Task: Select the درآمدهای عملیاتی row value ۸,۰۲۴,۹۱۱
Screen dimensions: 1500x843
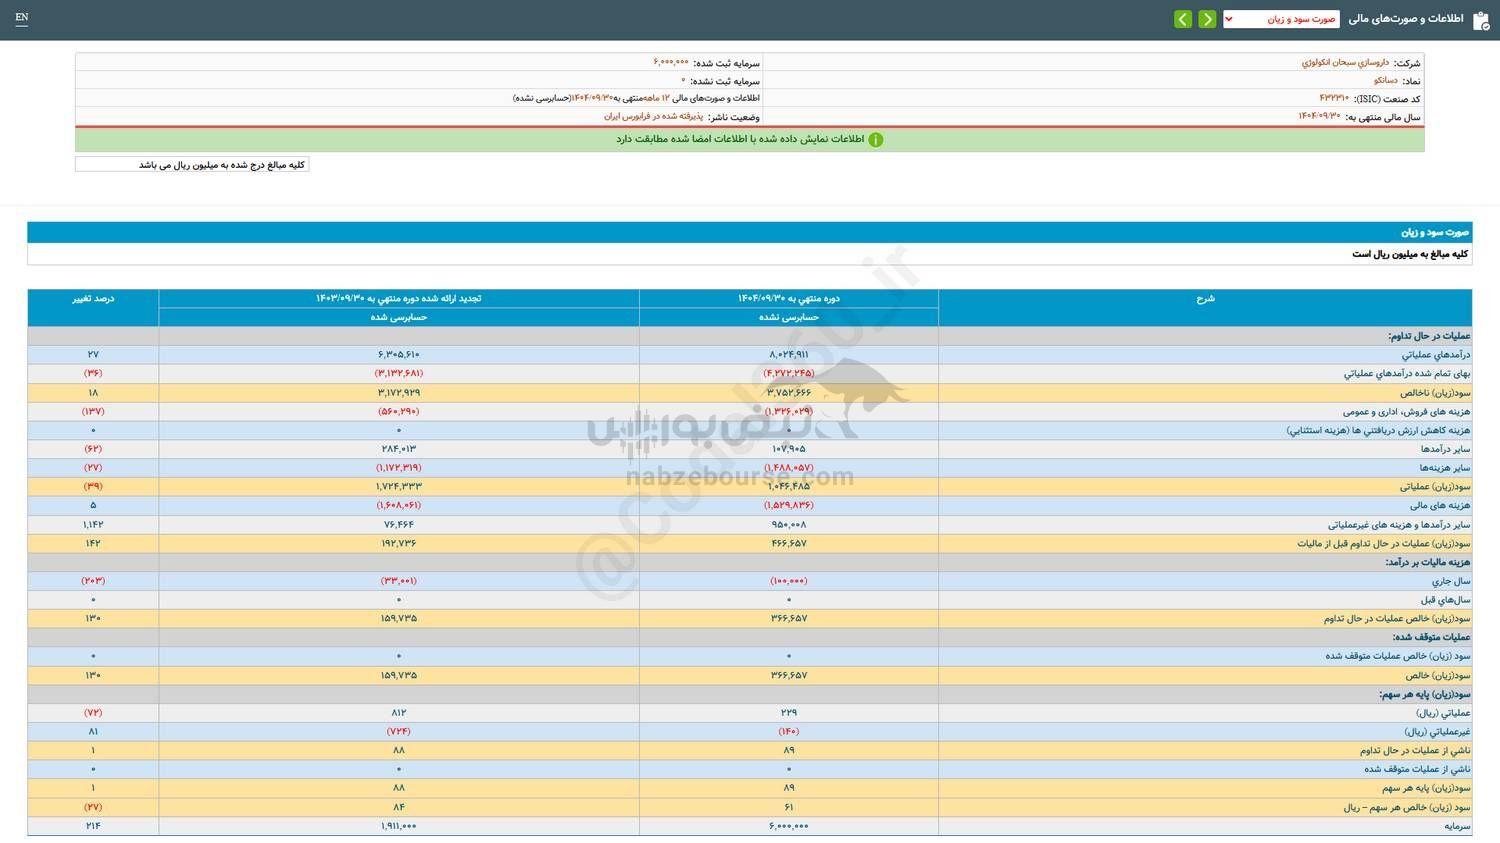Action: 788,354
